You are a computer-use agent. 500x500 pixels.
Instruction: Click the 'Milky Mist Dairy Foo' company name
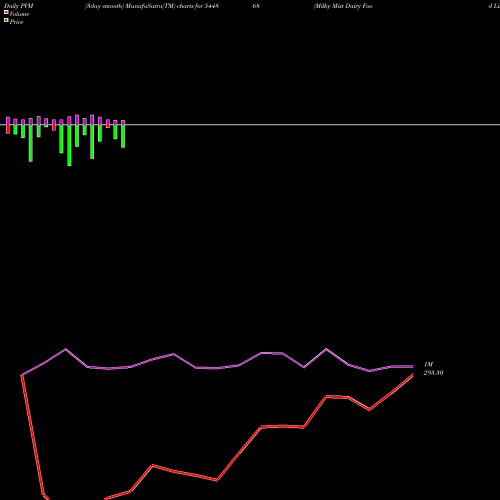click(343, 6)
